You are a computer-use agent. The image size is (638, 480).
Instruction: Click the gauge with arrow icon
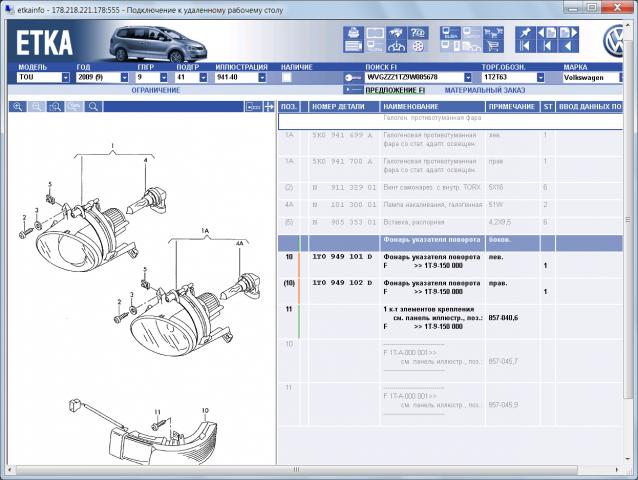(x=395, y=46)
